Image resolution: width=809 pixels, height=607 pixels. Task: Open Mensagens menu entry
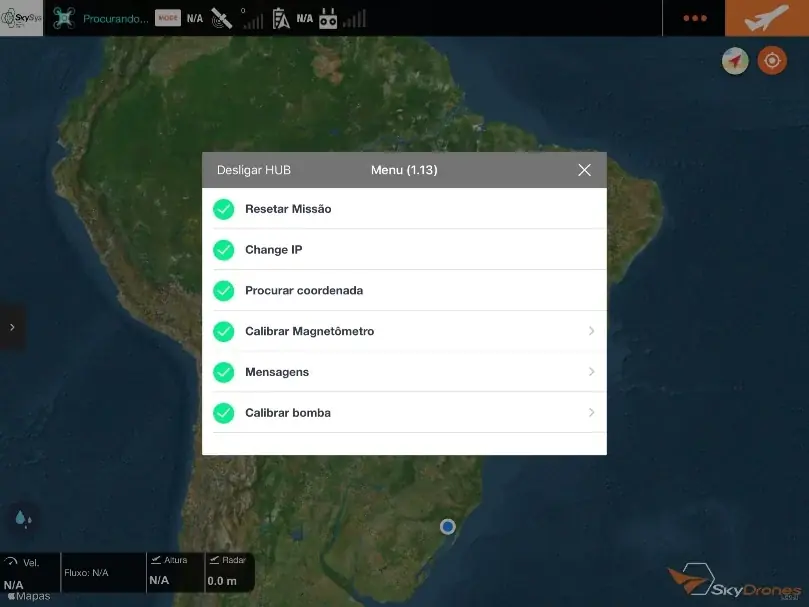(404, 372)
